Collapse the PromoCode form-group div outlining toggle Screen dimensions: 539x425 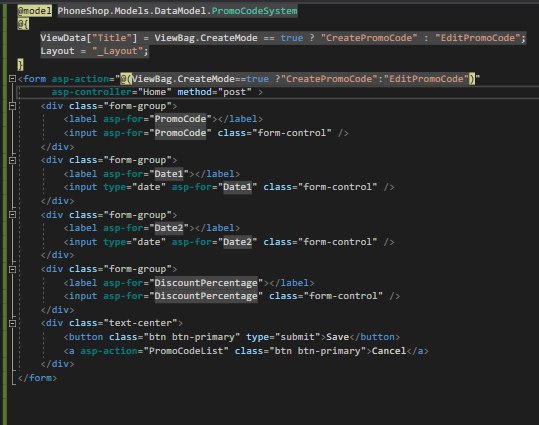tap(12, 106)
